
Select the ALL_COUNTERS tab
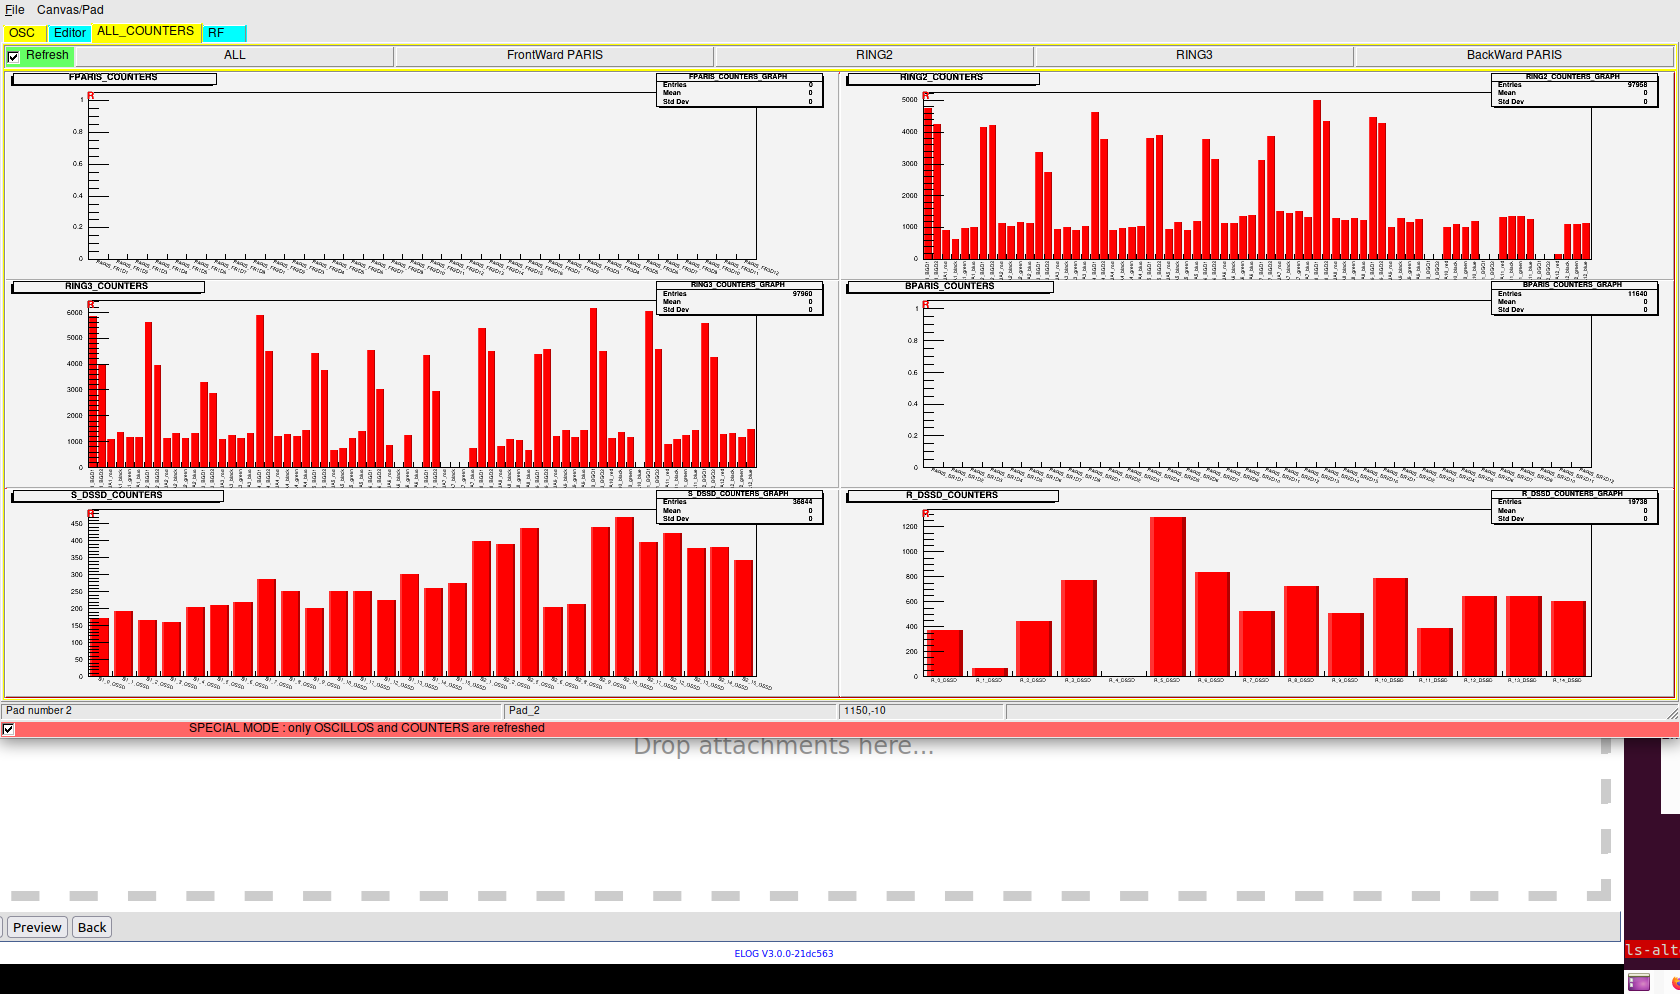pyautogui.click(x=145, y=32)
